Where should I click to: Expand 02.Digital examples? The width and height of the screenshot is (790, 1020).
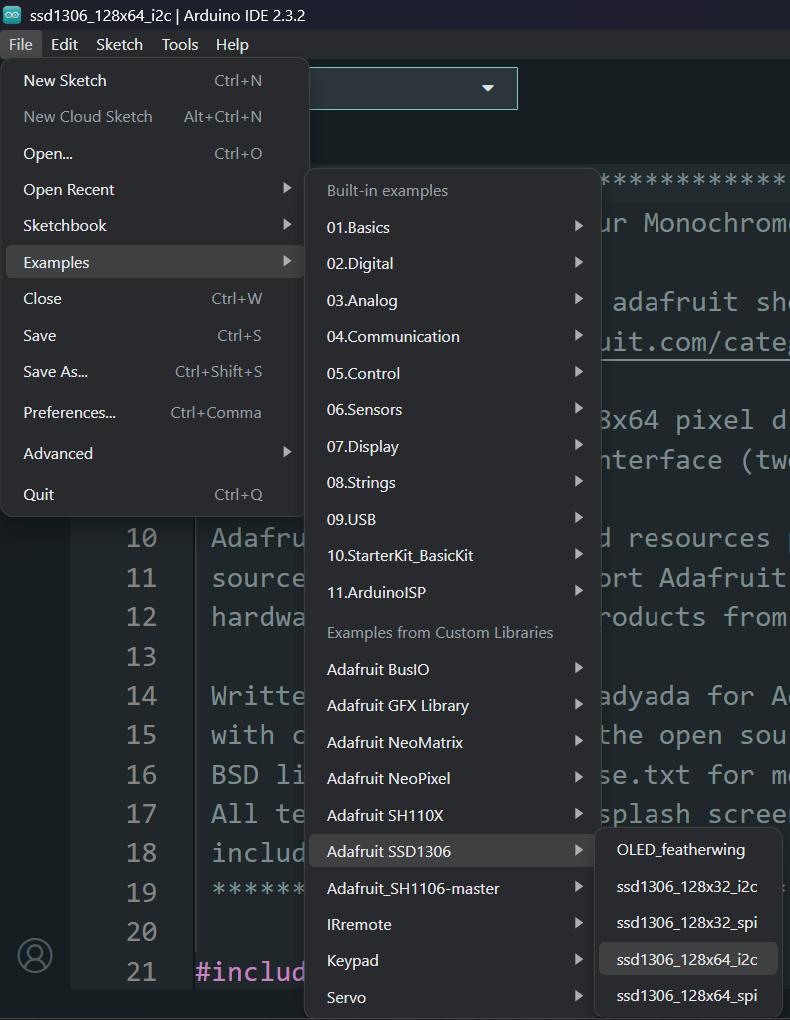click(453, 263)
